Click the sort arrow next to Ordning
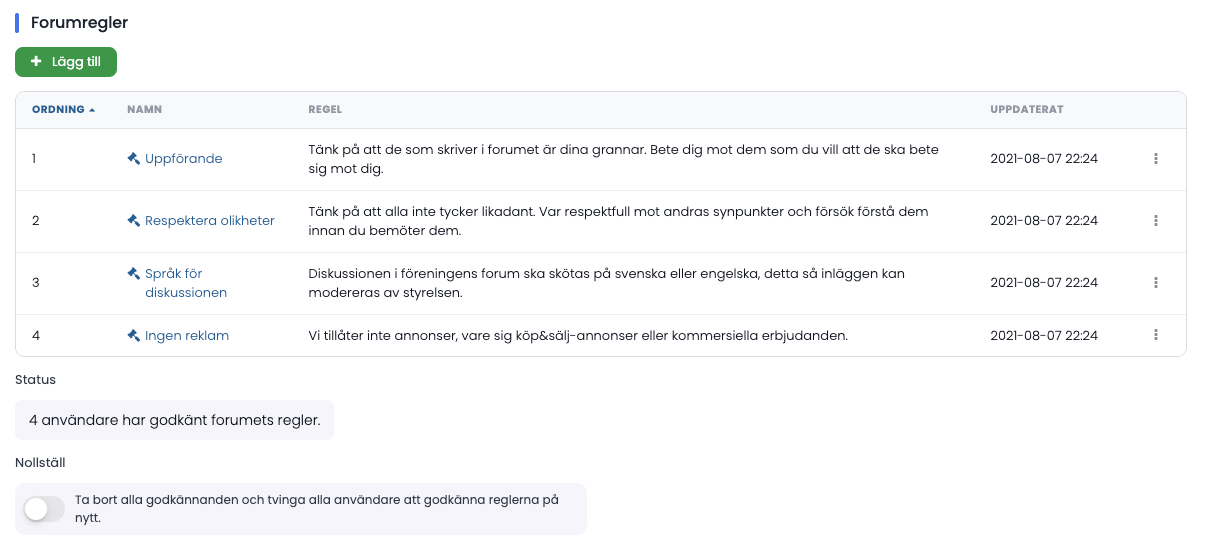The width and height of the screenshot is (1210, 550). coord(92,110)
